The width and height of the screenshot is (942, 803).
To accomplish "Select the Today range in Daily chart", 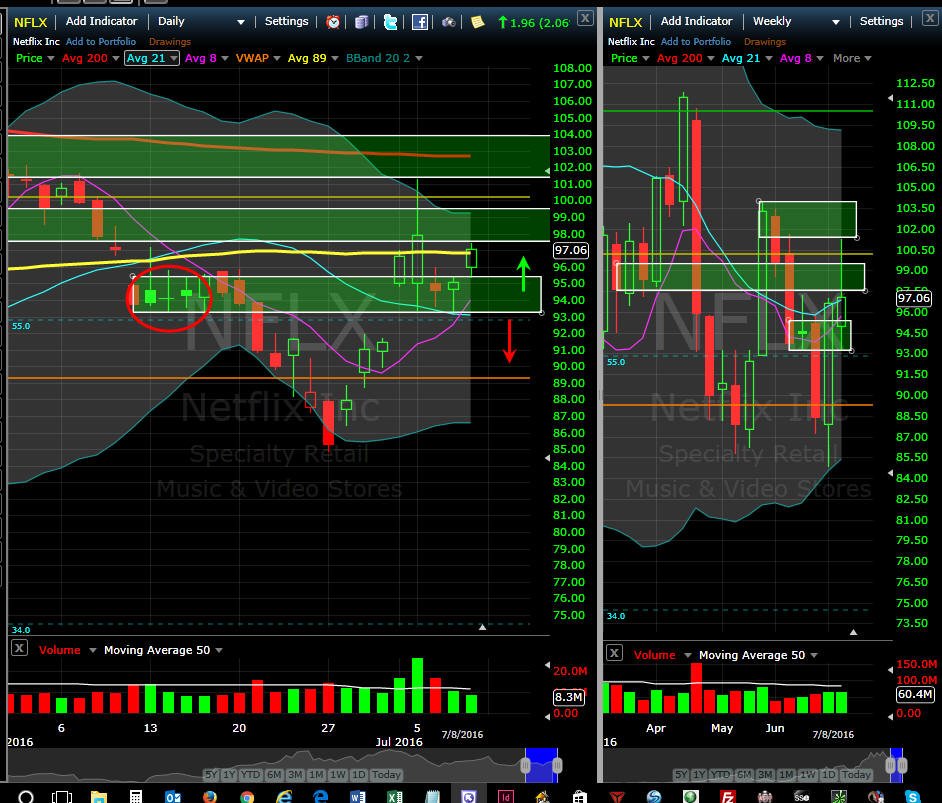I will click(x=386, y=775).
